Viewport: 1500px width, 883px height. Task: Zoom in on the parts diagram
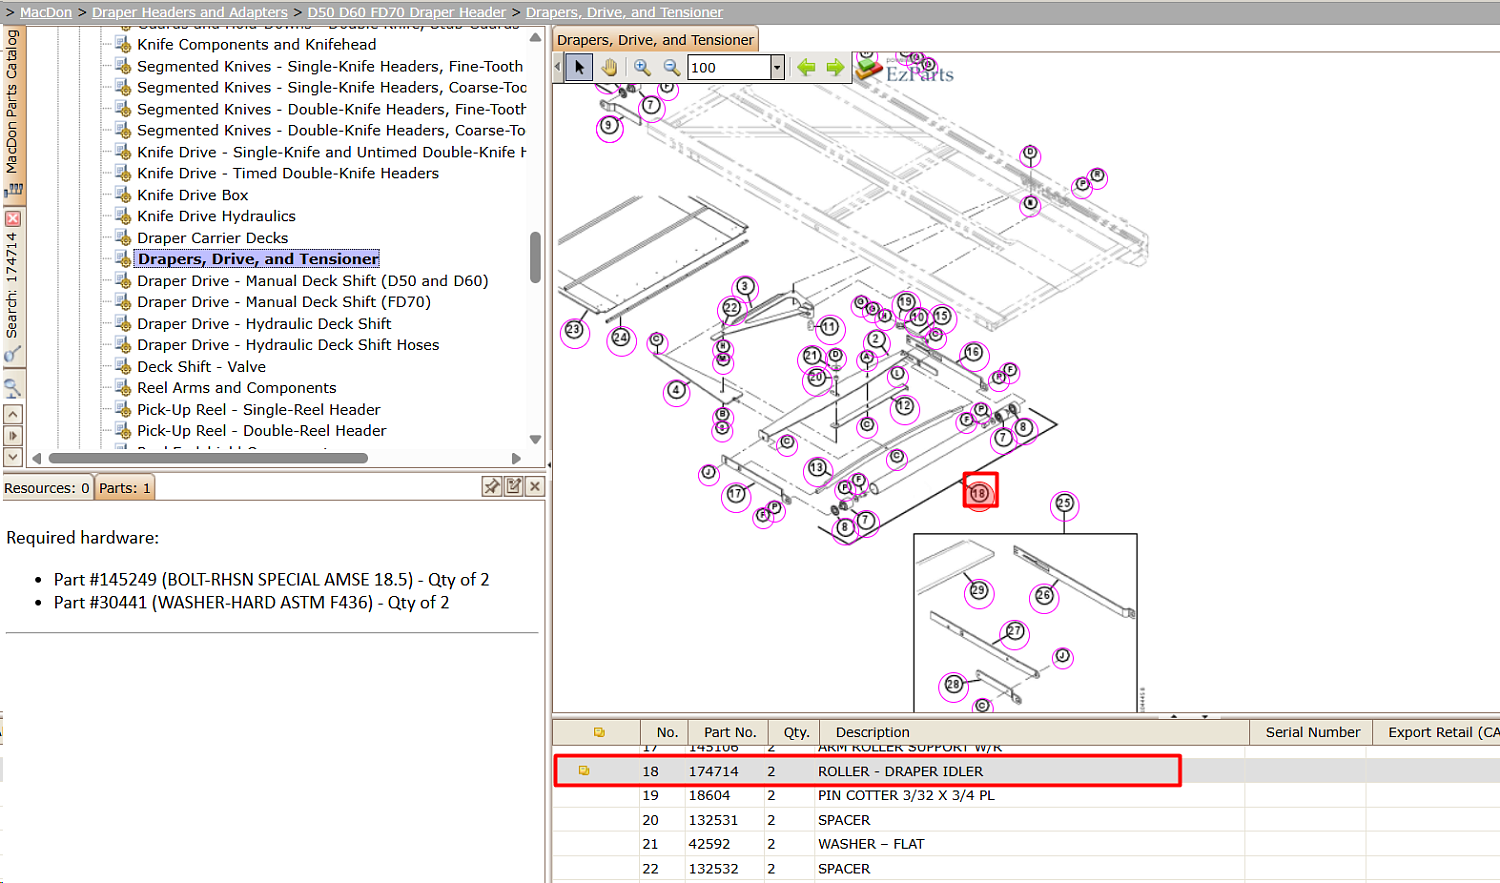click(x=642, y=67)
